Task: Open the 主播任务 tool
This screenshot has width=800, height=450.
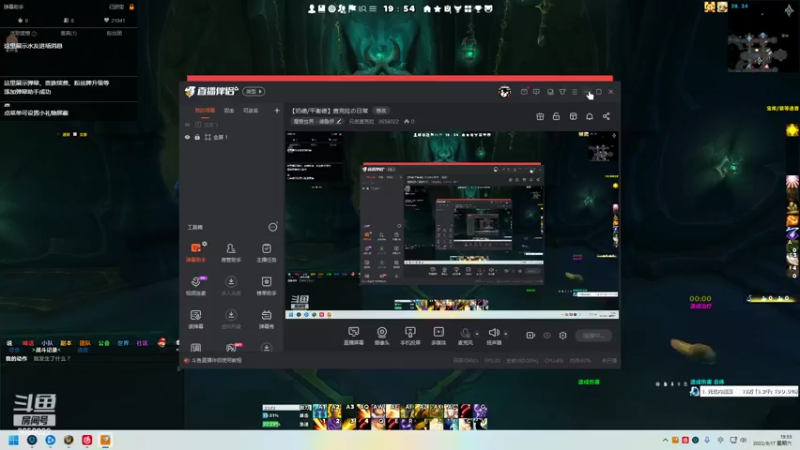Action: [x=266, y=252]
